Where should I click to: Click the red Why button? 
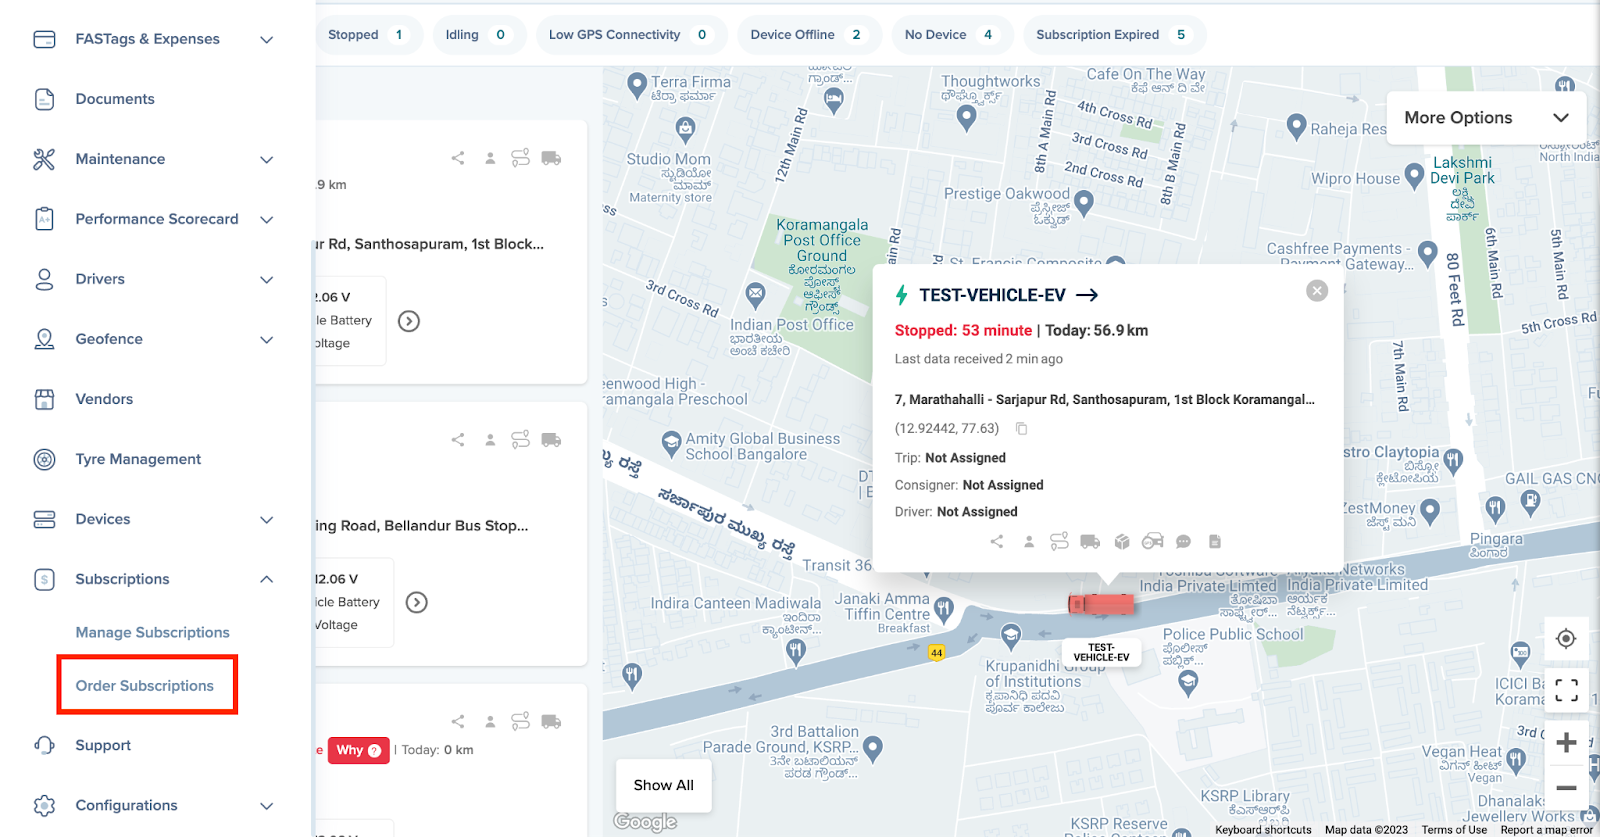358,750
